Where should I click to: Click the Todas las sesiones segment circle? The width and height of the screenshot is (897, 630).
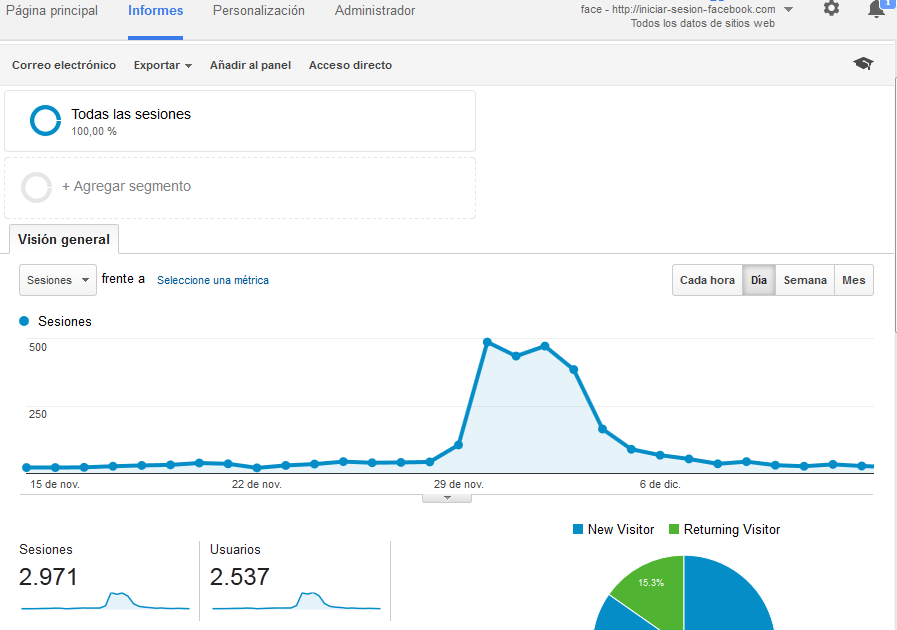click(x=45, y=121)
